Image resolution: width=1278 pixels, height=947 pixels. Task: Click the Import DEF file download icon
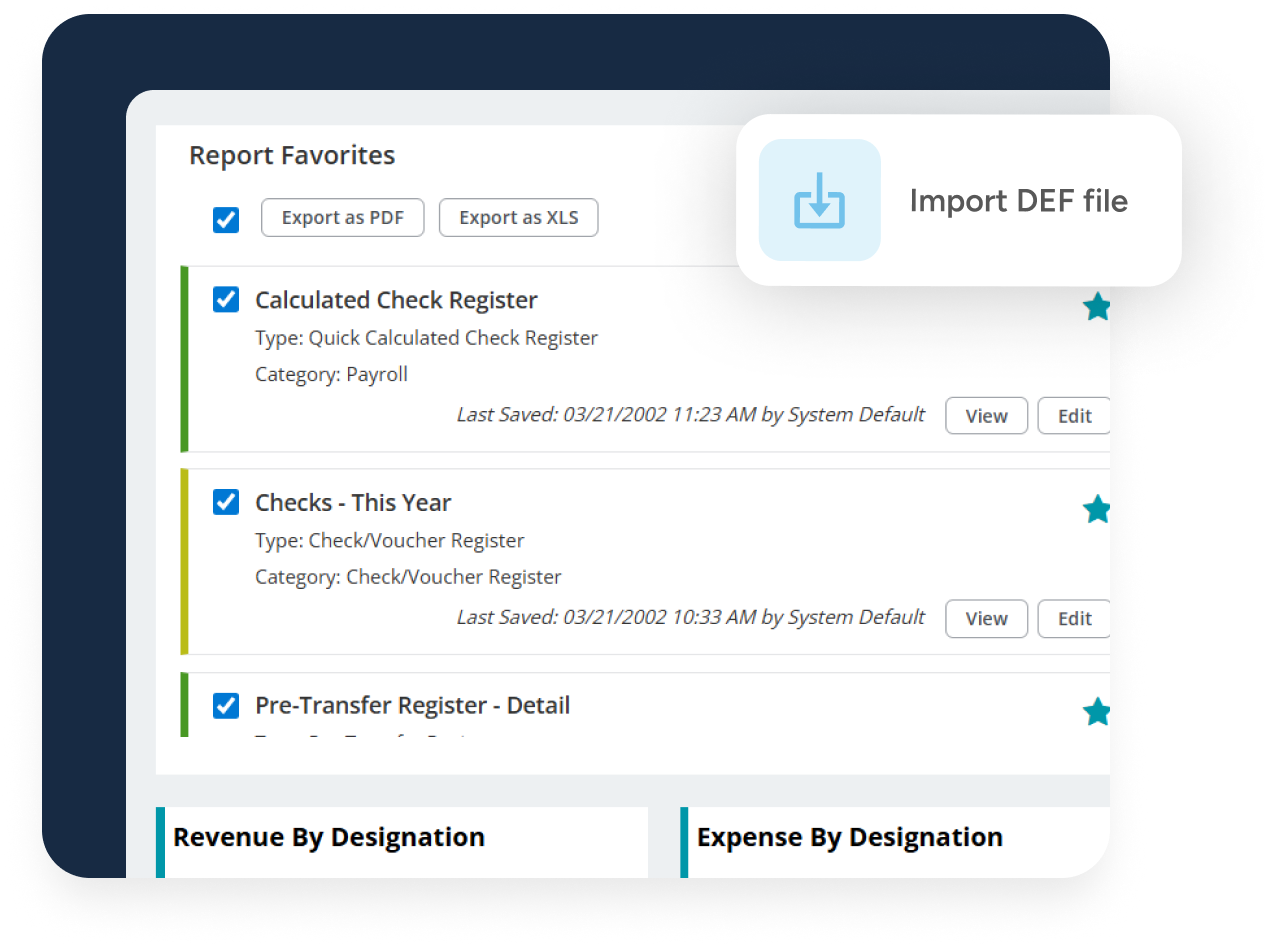[x=819, y=200]
